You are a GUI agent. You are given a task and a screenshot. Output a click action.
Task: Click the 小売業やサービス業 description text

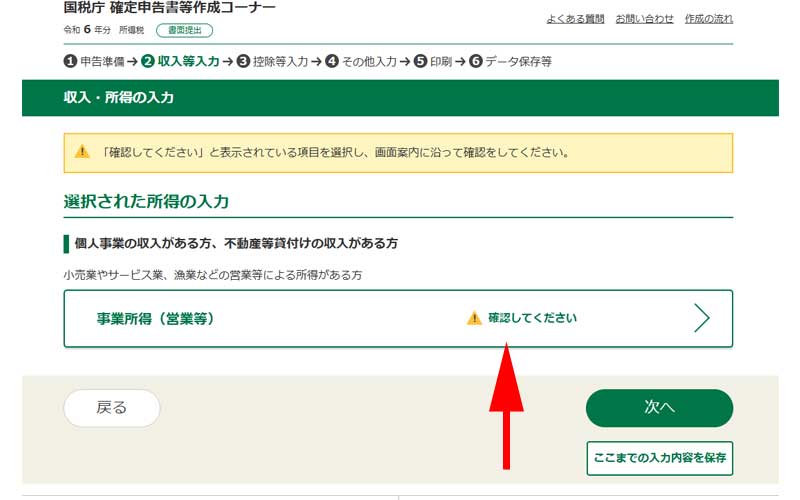pyautogui.click(x=213, y=275)
